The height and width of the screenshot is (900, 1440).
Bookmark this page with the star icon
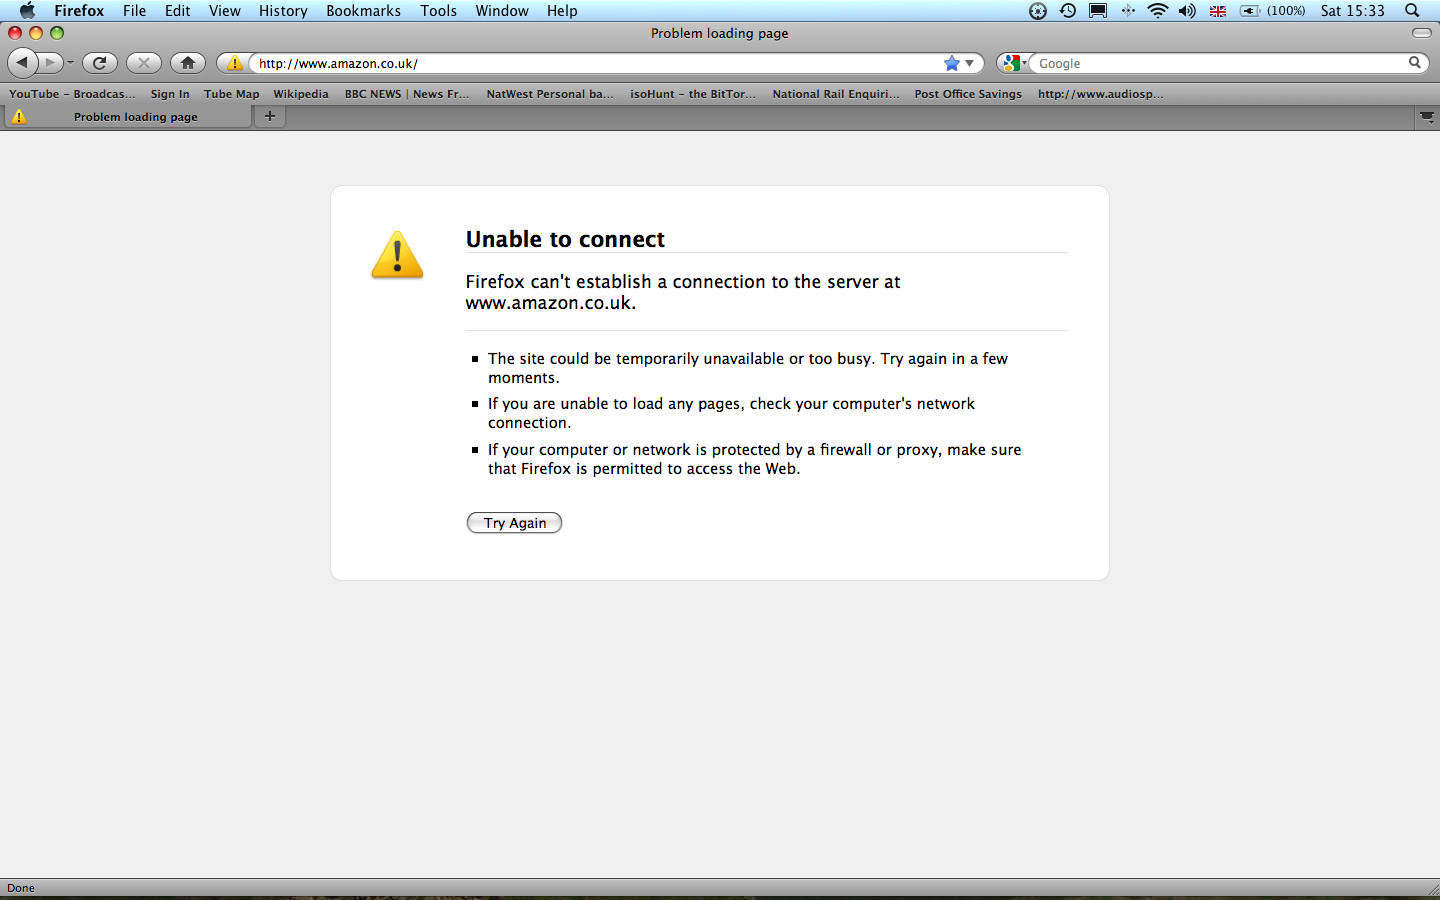(x=952, y=63)
